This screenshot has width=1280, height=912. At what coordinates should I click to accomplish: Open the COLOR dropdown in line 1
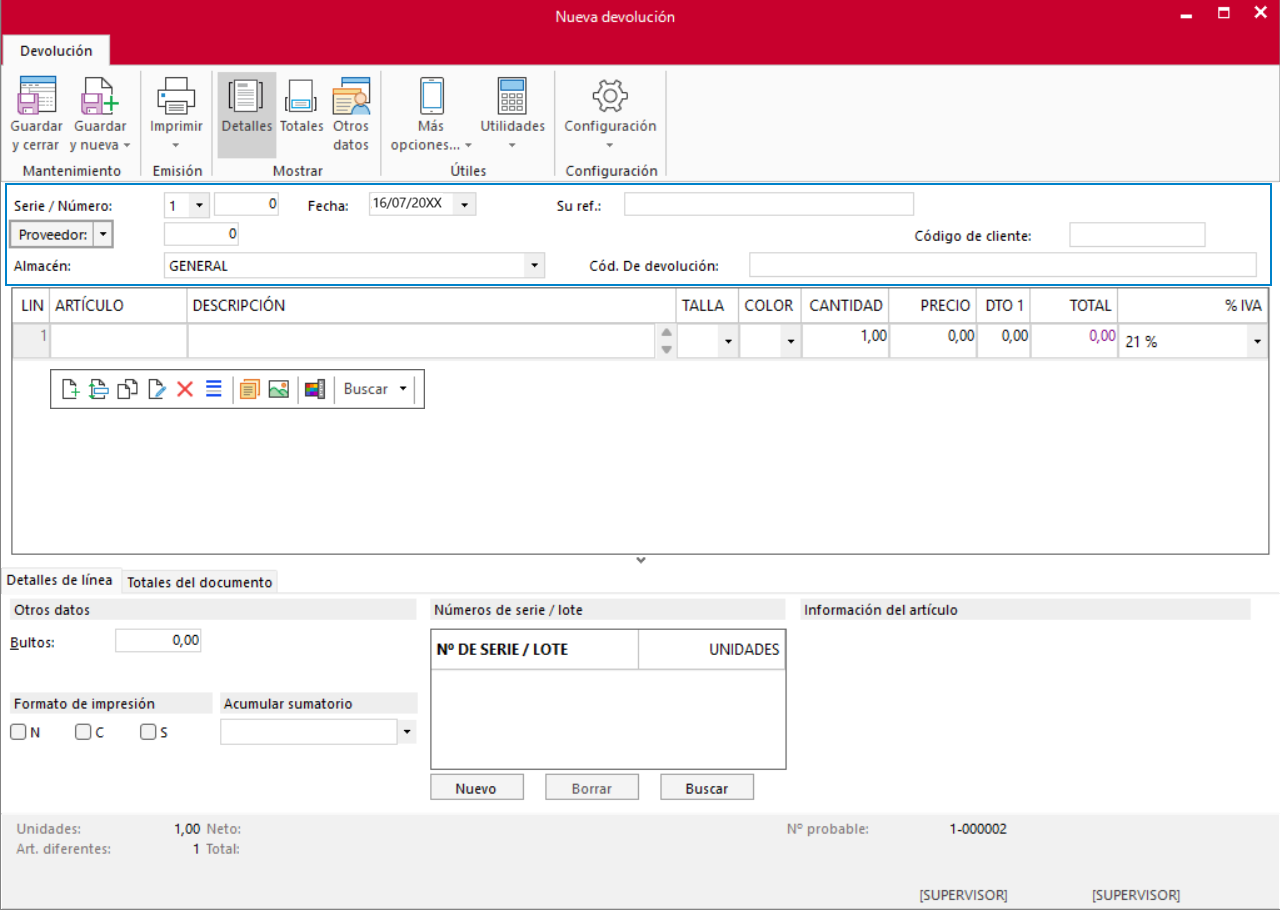click(x=791, y=341)
